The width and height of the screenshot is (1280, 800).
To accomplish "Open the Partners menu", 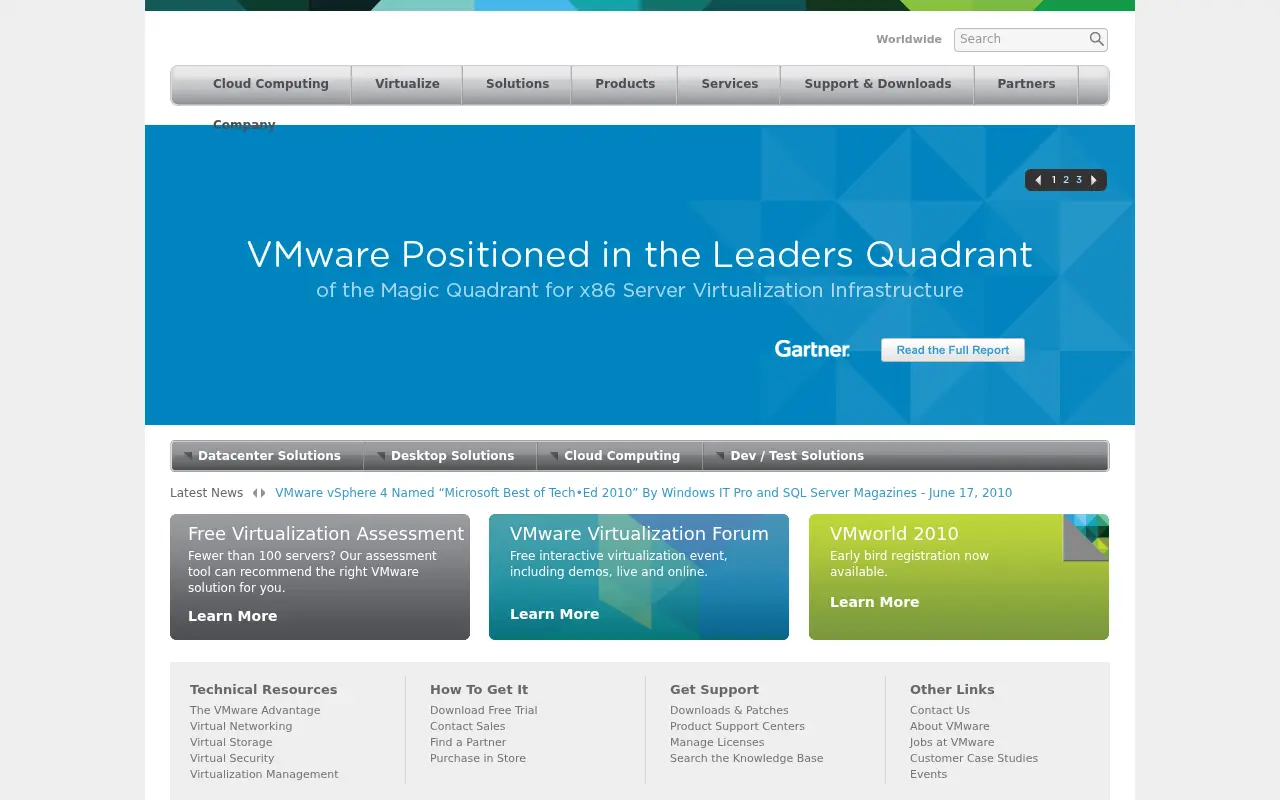I will pyautogui.click(x=1026, y=84).
